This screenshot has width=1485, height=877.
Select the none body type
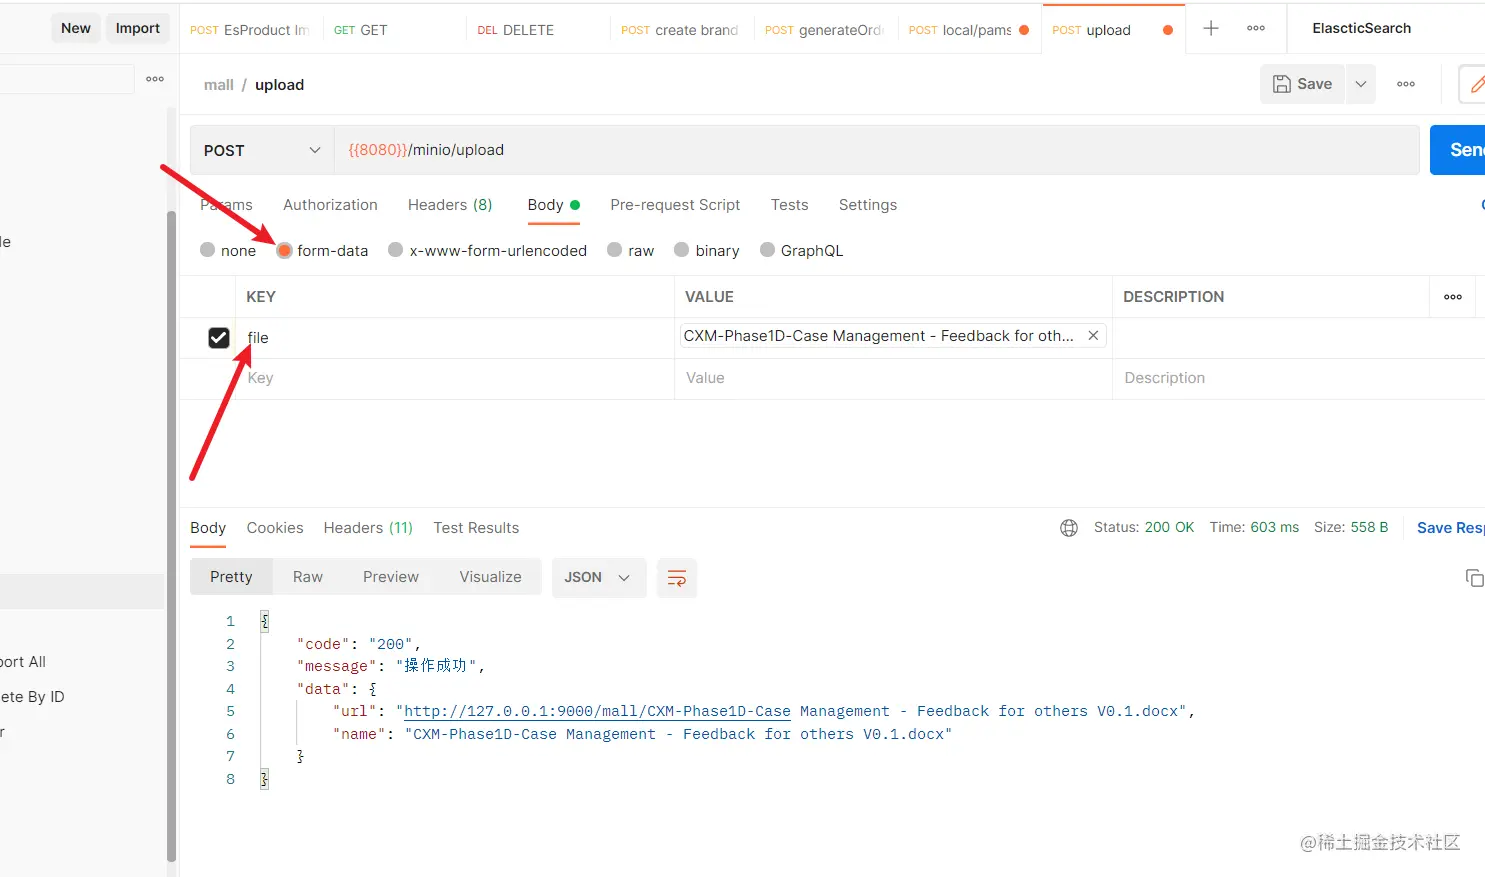coord(207,250)
